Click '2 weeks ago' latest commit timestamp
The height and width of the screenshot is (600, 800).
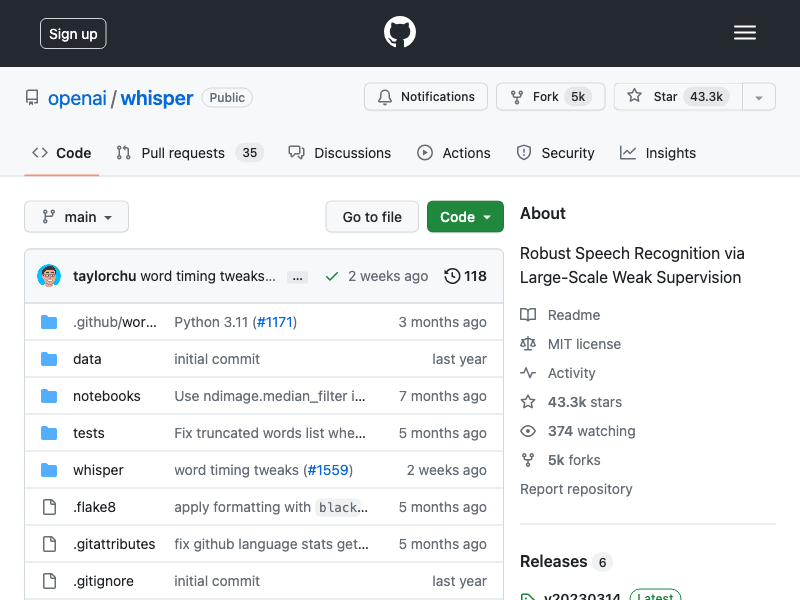(388, 276)
